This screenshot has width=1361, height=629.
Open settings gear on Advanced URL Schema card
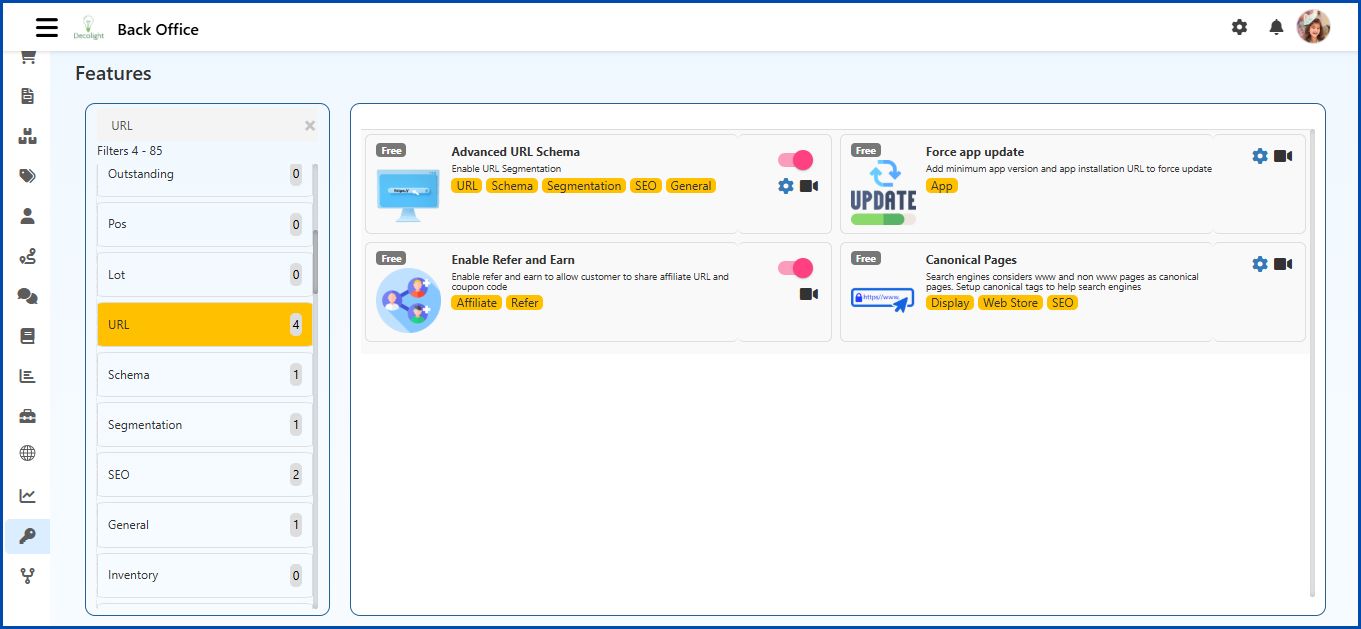[x=785, y=185]
